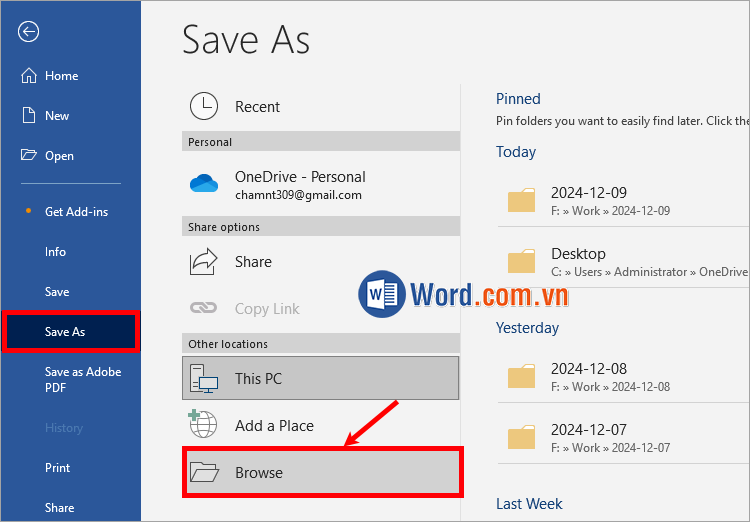Click the Yesterday section heading
This screenshot has height=522, width=750.
[x=527, y=328]
